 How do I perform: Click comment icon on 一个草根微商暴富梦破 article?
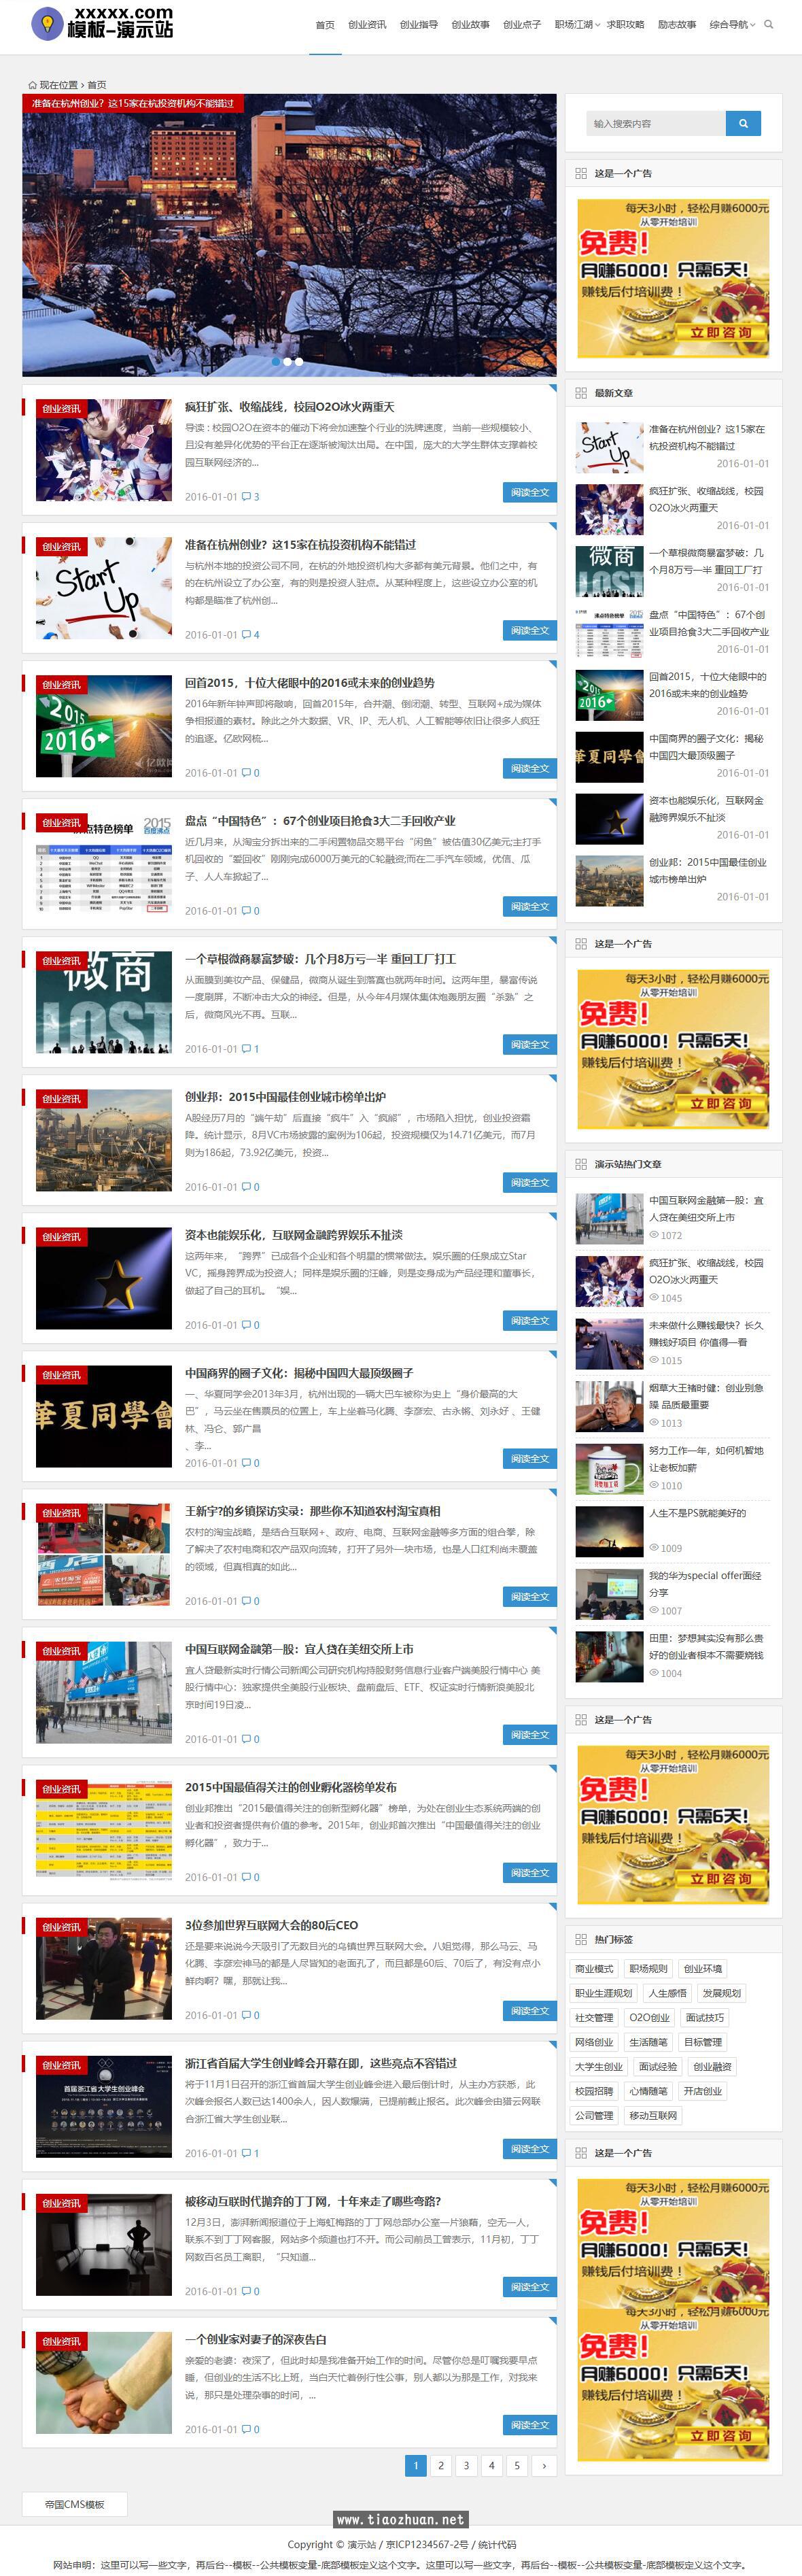tap(245, 1049)
